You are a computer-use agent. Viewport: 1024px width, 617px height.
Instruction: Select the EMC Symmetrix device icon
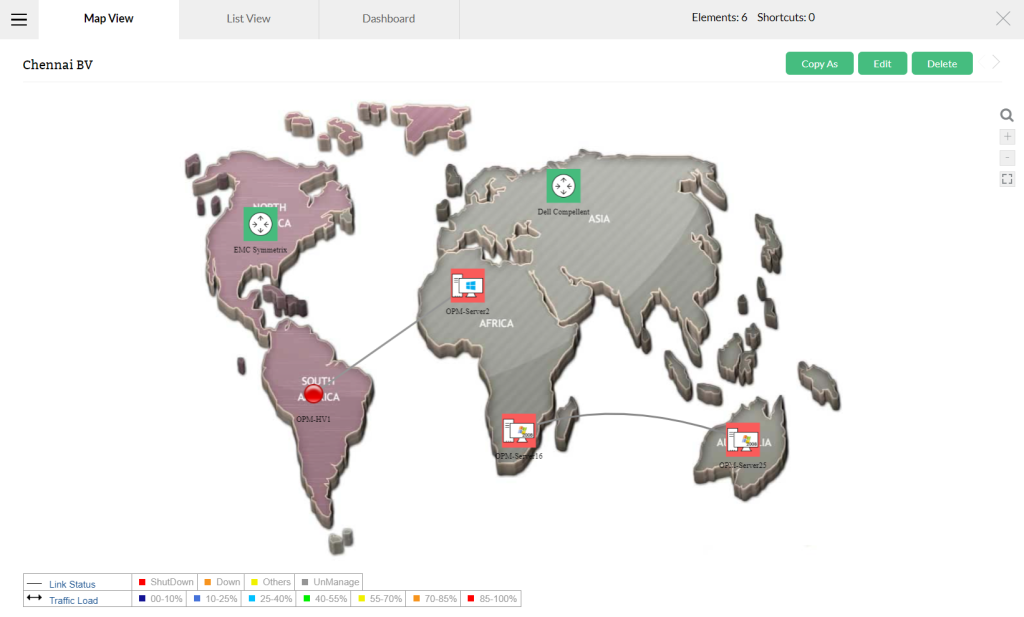260,223
